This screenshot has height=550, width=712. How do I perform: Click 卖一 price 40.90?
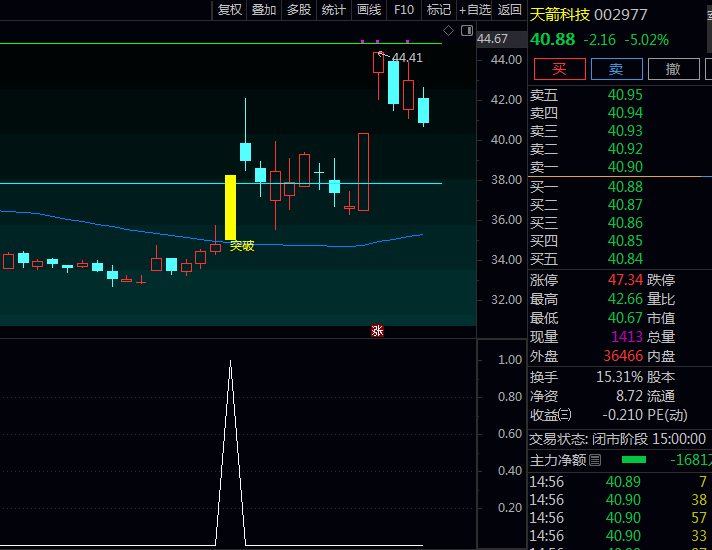pyautogui.click(x=625, y=167)
